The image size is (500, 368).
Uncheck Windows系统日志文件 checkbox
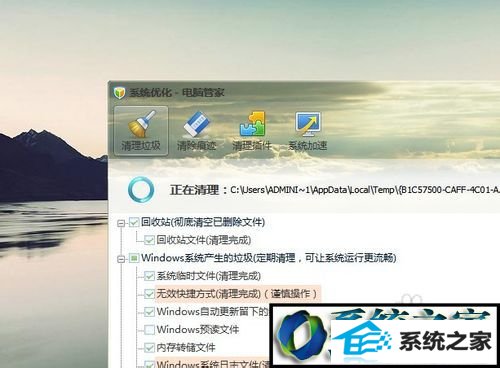coord(149,364)
